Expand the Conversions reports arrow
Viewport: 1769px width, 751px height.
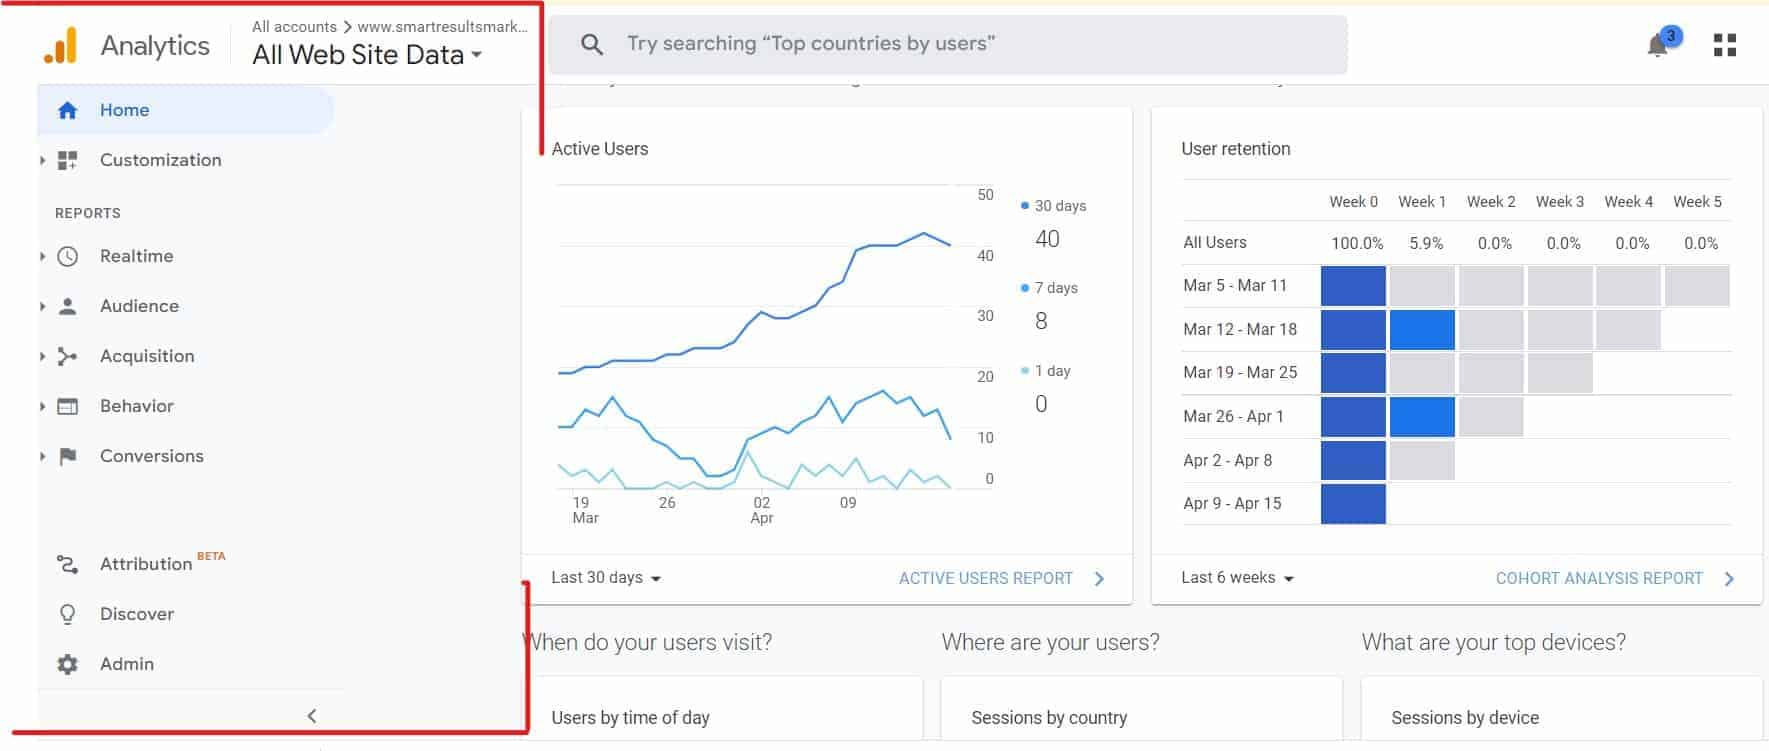[x=42, y=456]
